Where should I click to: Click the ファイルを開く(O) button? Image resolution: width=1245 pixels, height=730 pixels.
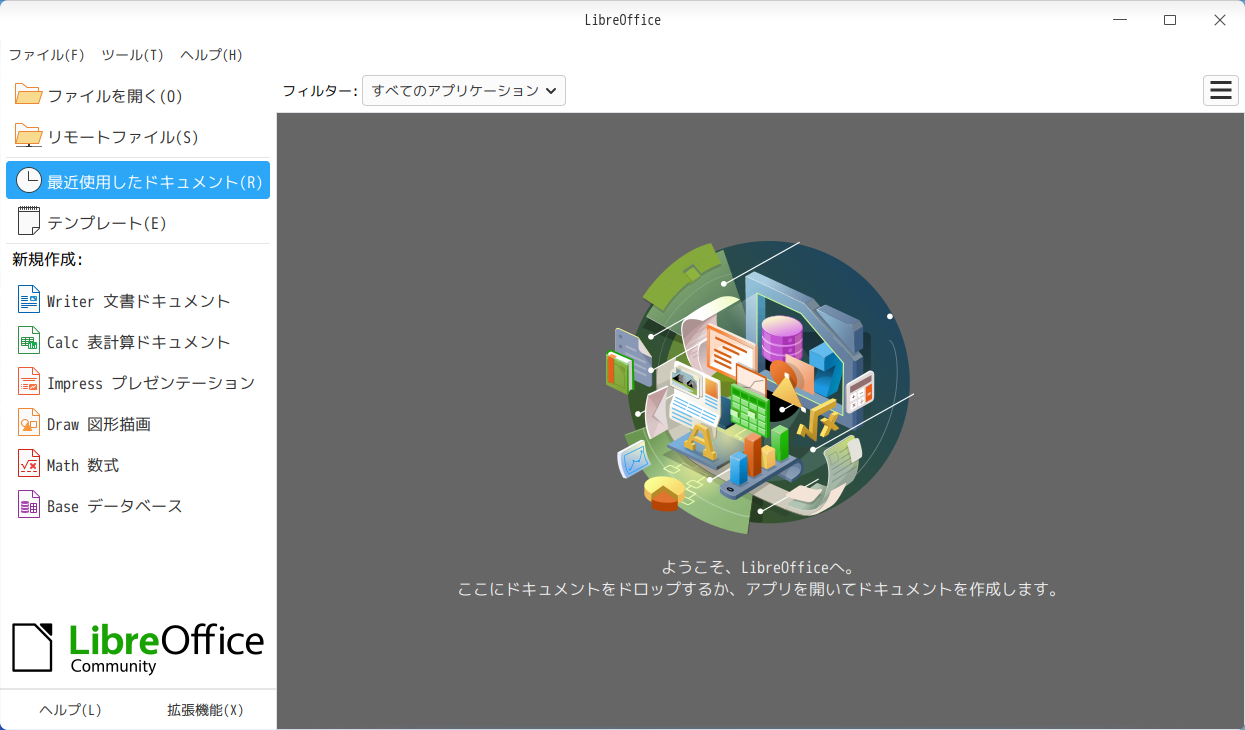[138, 96]
